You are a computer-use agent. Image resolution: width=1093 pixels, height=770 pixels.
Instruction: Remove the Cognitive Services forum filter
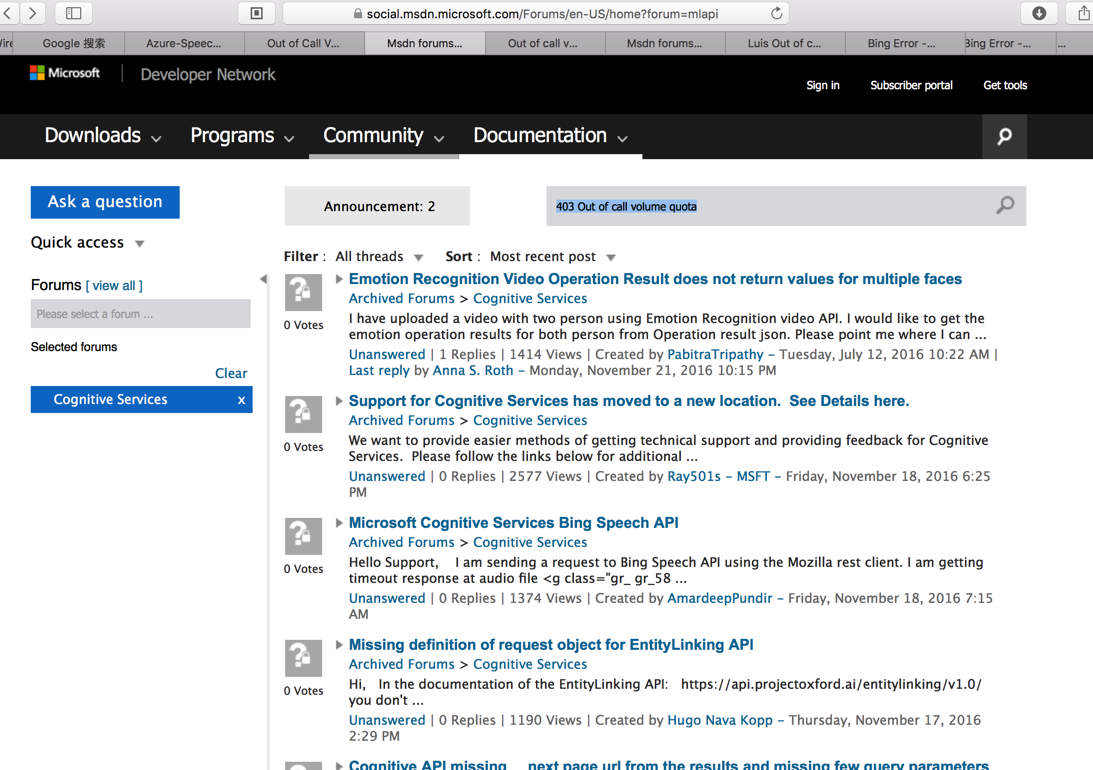coord(241,400)
